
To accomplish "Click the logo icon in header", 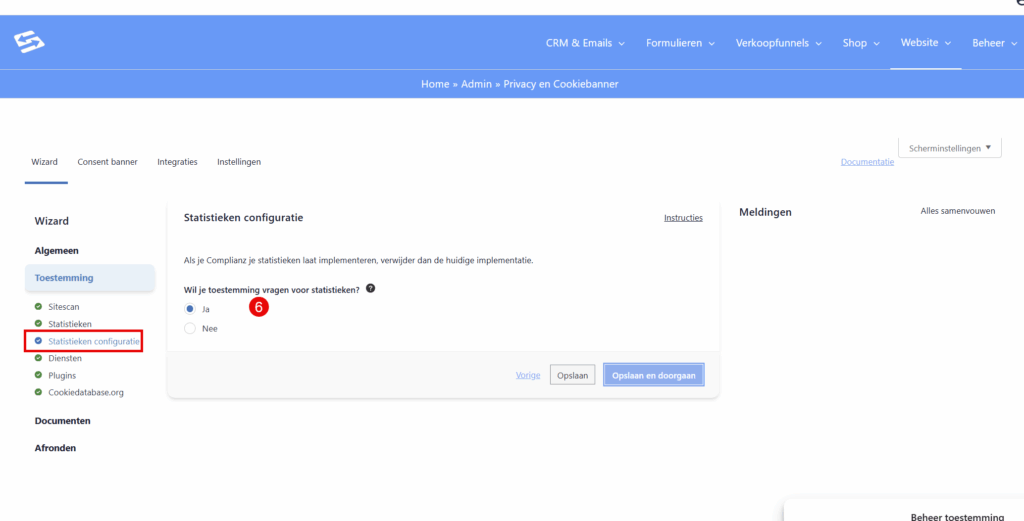I will pyautogui.click(x=29, y=43).
